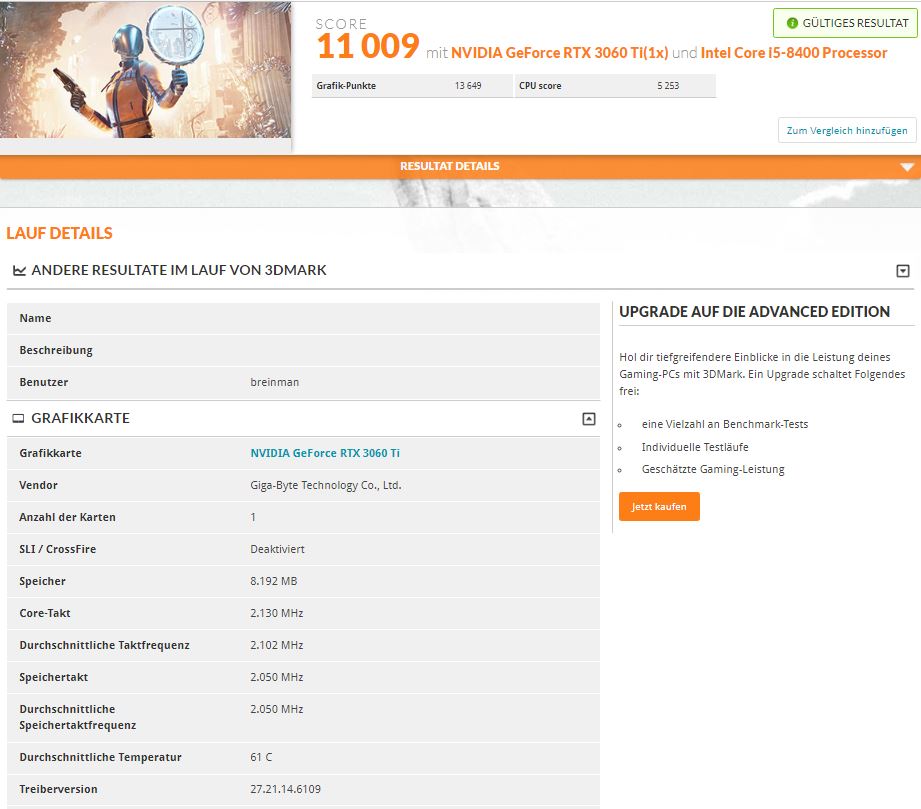Select Core-Takt value 2.130 MHz

pyautogui.click(x=277, y=613)
